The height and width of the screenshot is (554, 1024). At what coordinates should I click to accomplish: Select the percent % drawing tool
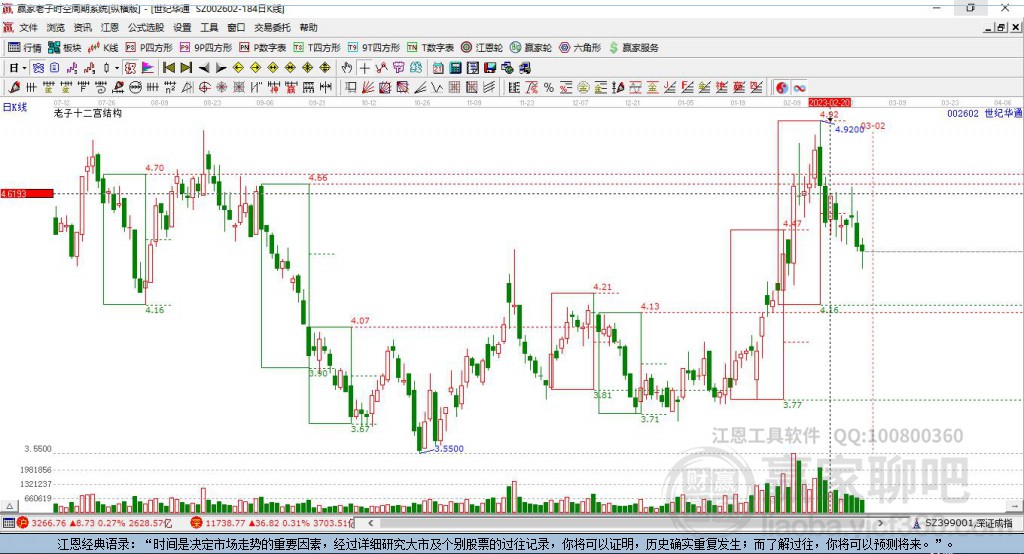click(549, 88)
